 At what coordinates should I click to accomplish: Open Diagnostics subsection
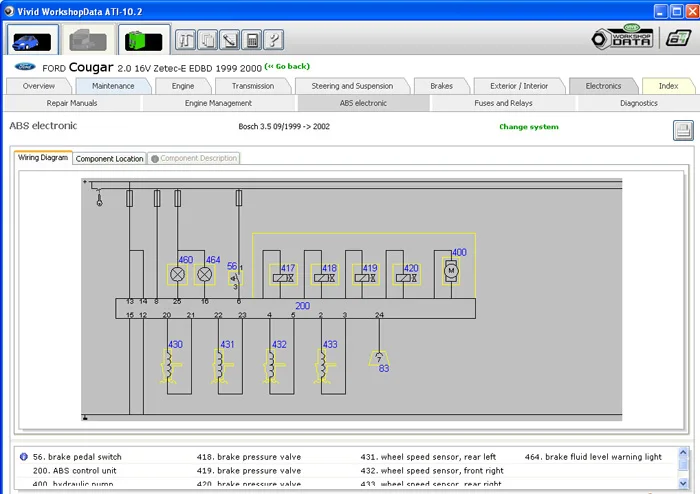click(639, 103)
